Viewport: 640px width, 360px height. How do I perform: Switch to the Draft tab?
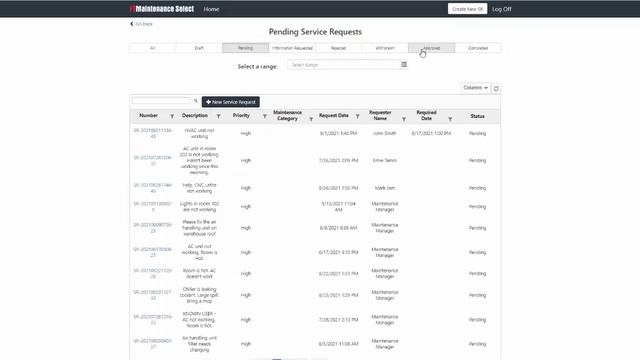click(x=199, y=48)
